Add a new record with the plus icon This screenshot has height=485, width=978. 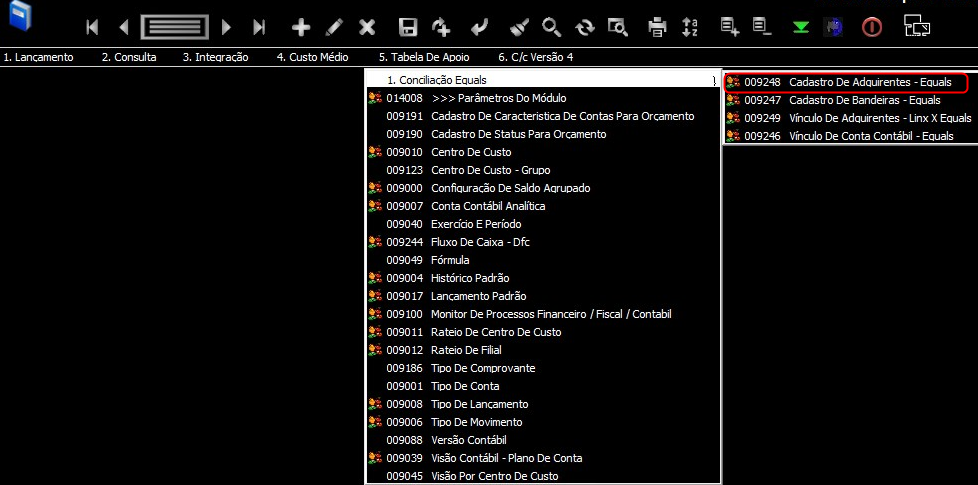[301, 27]
